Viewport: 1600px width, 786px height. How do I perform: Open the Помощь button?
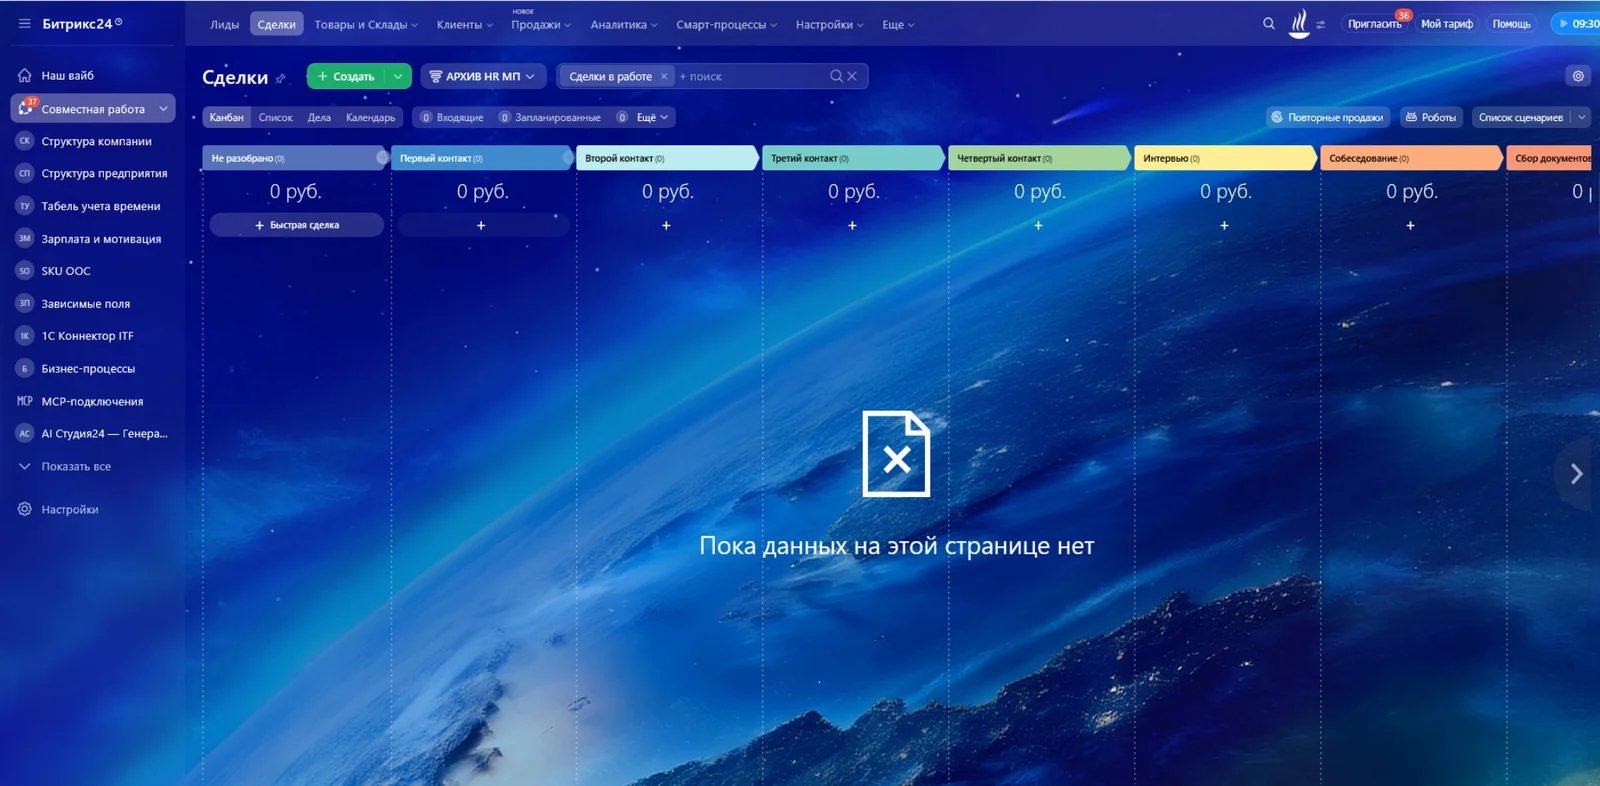point(1511,23)
